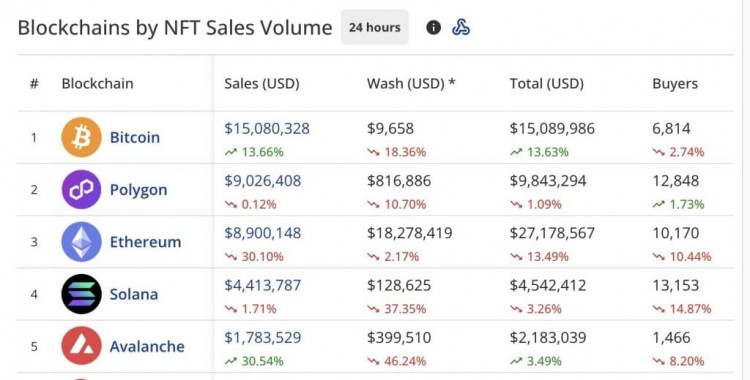
Task: Open the info icon next to 24 hours
Action: (433, 28)
